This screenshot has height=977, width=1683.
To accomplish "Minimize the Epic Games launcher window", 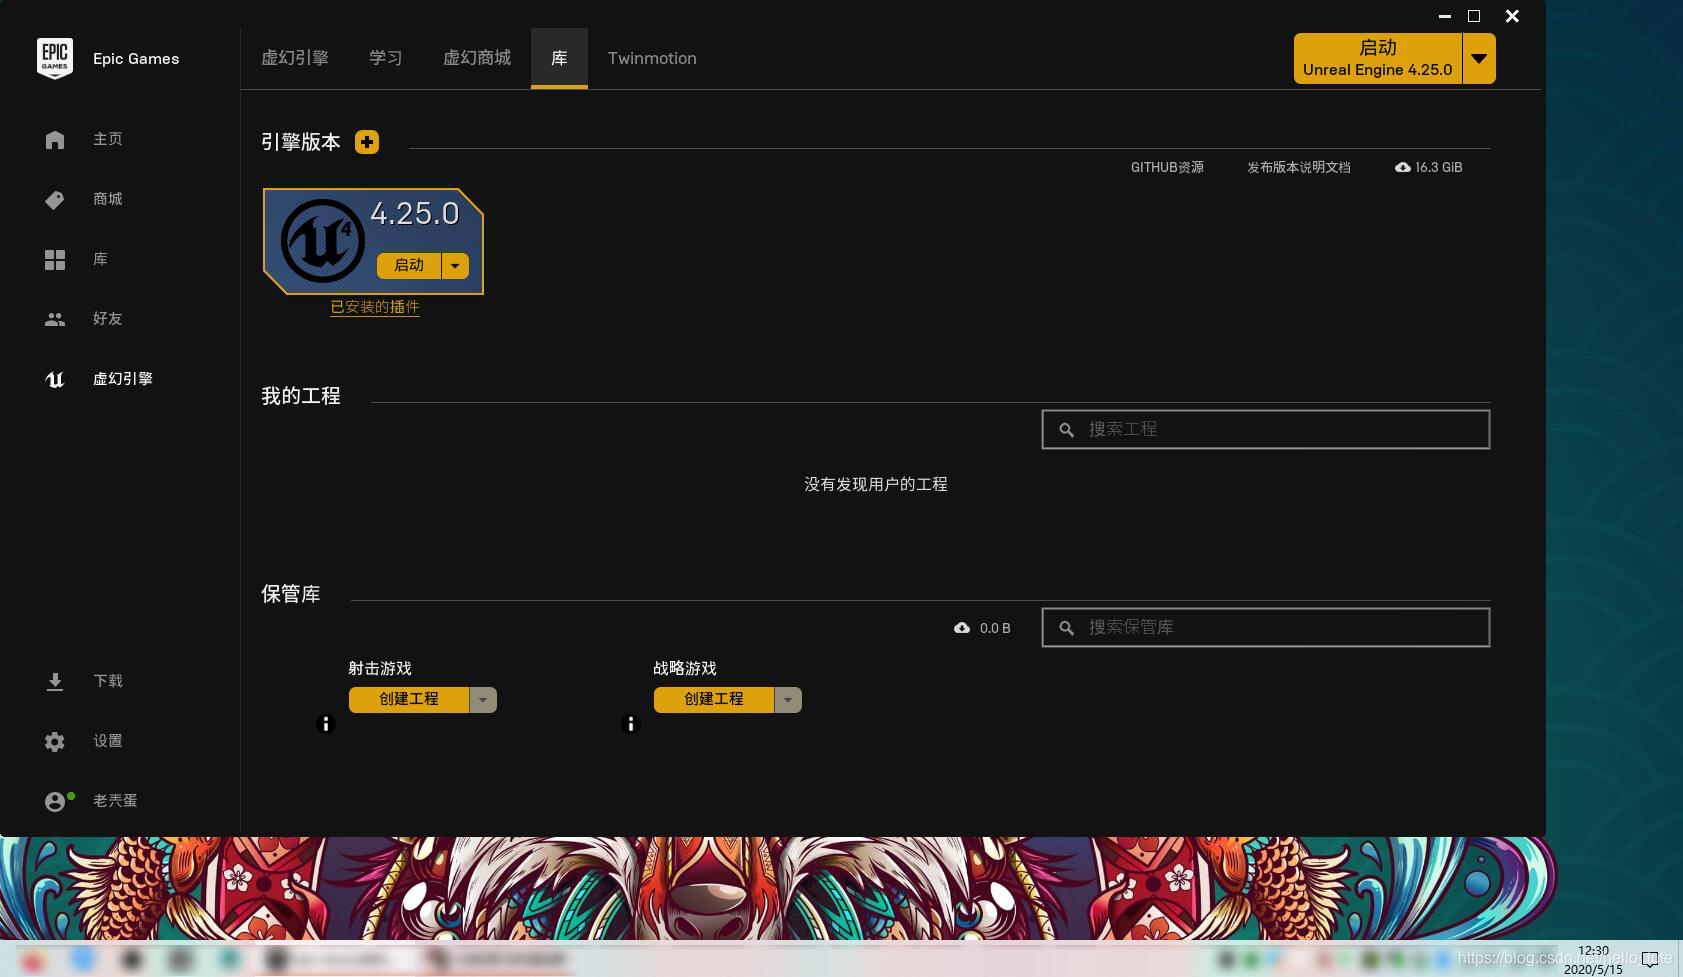I will pos(1445,16).
